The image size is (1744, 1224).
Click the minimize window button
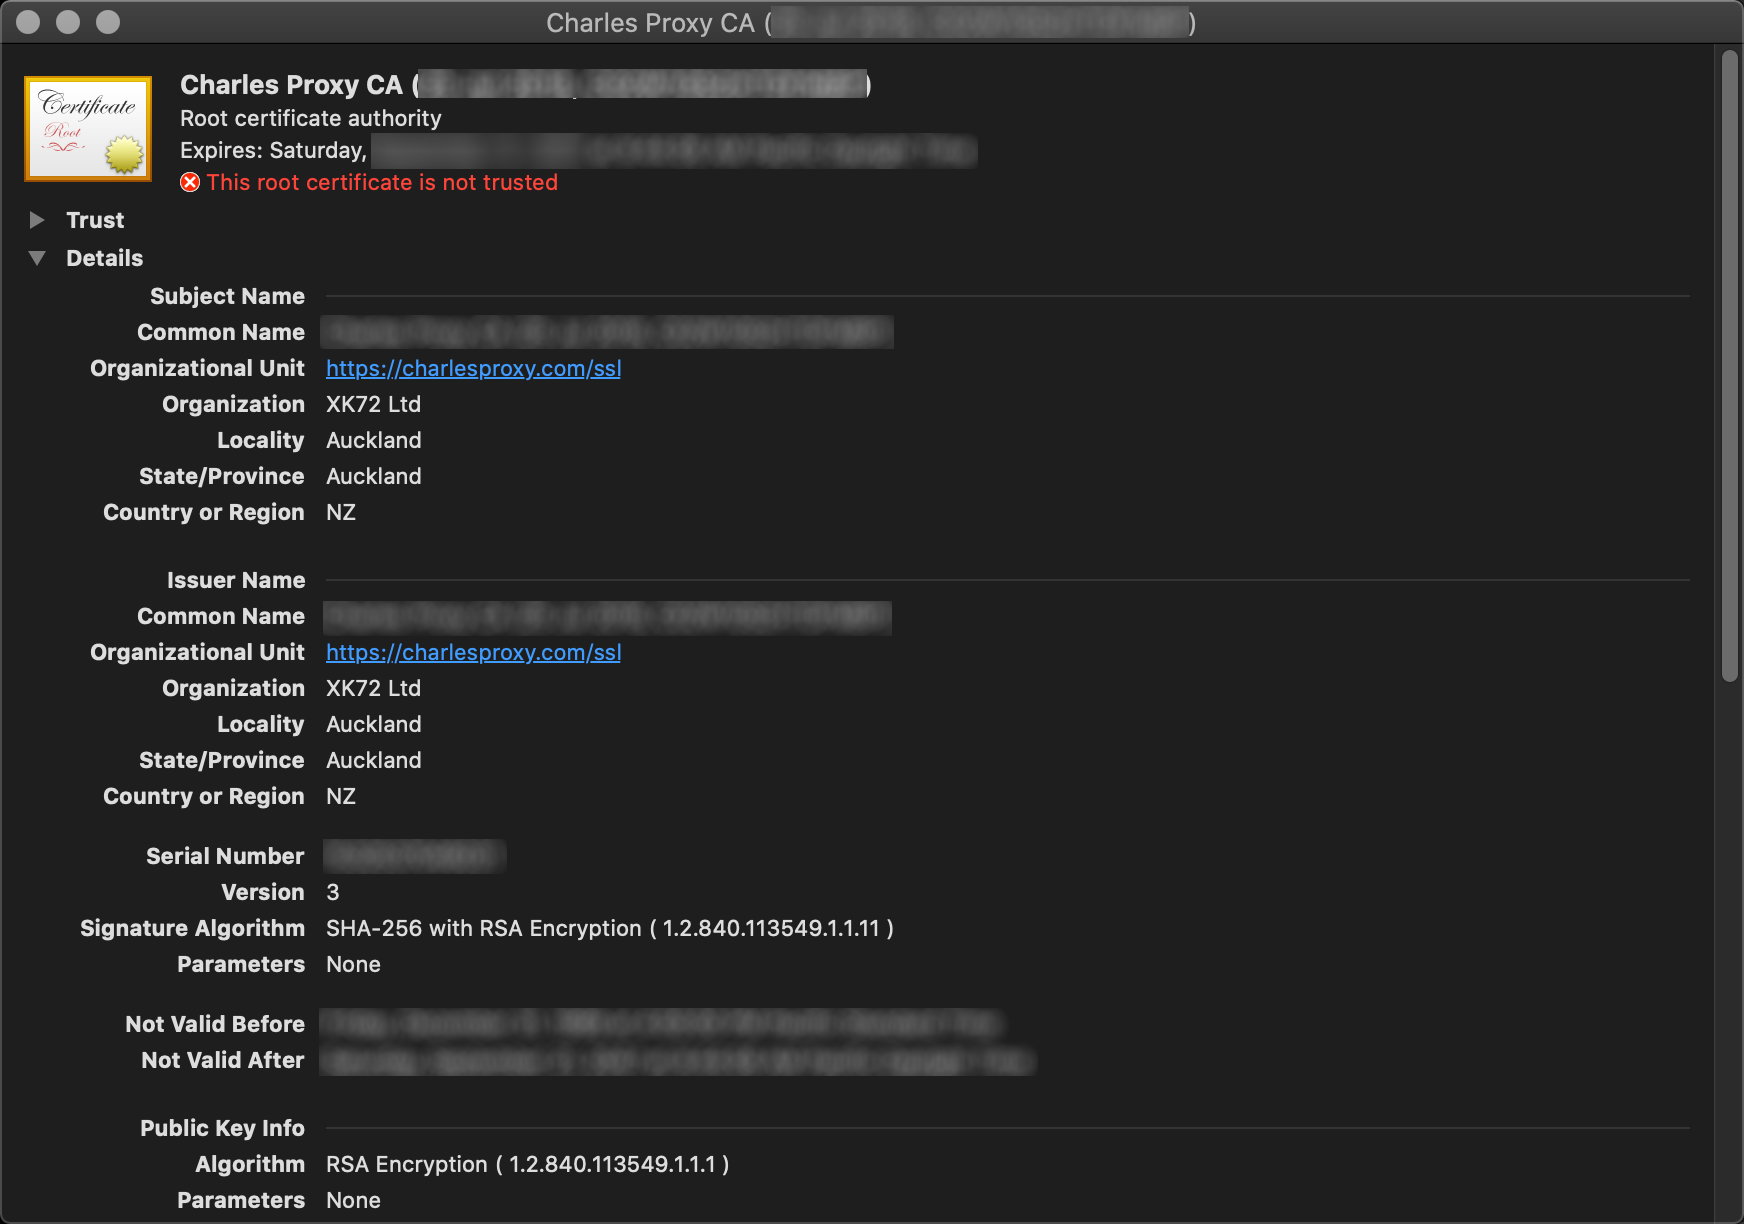click(68, 22)
